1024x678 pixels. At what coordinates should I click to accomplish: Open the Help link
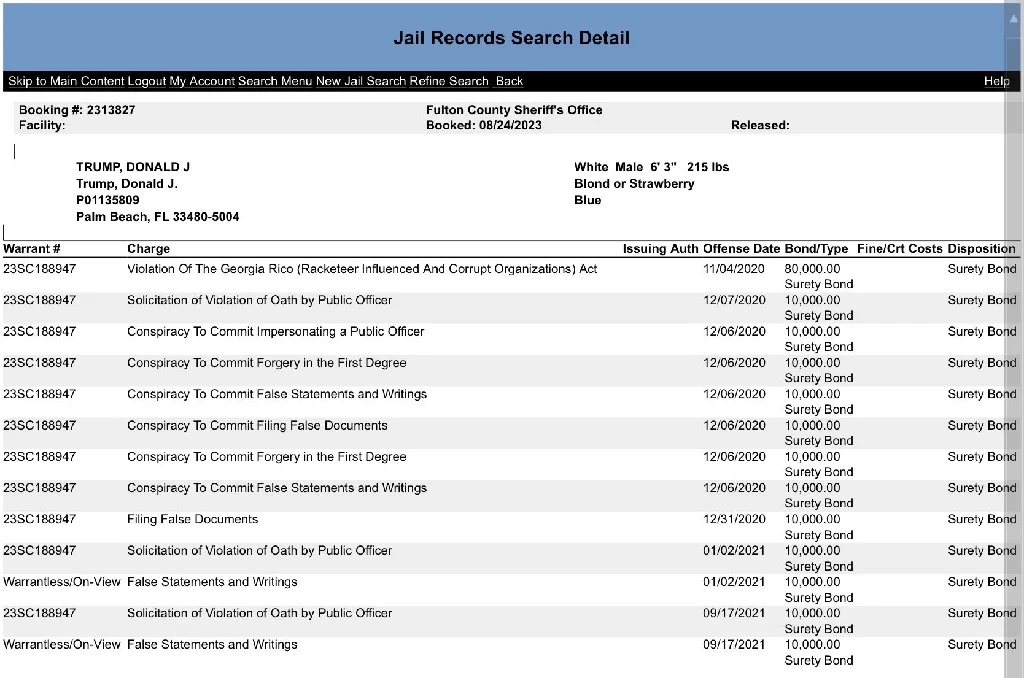click(997, 81)
